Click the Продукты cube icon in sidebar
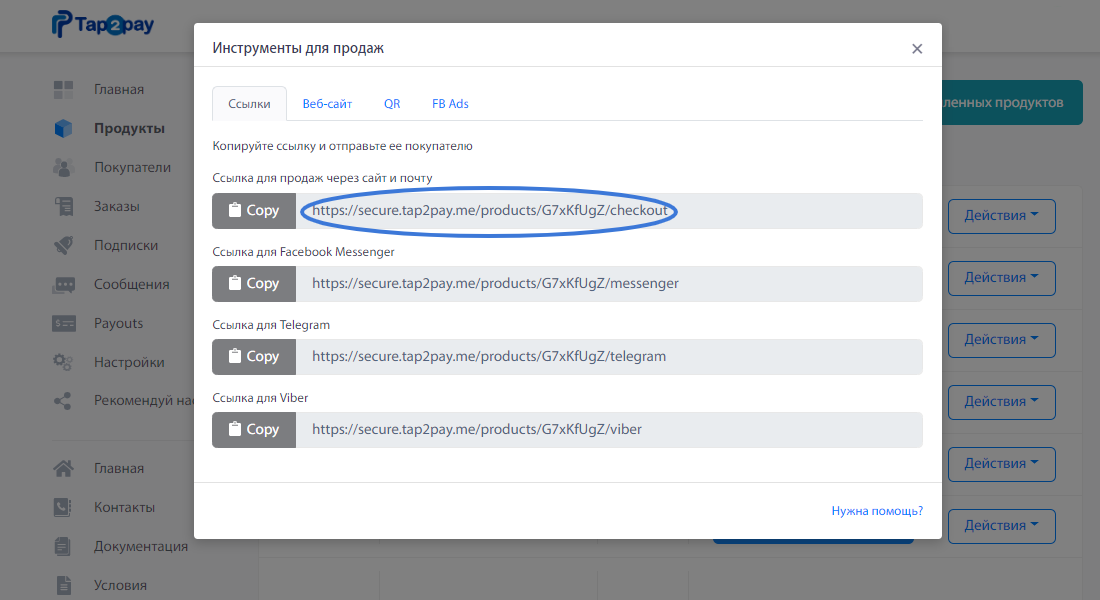 pyautogui.click(x=64, y=129)
